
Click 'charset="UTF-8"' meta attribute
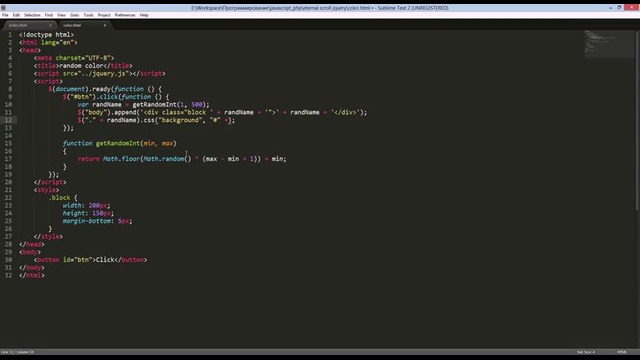pyautogui.click(x=83, y=58)
